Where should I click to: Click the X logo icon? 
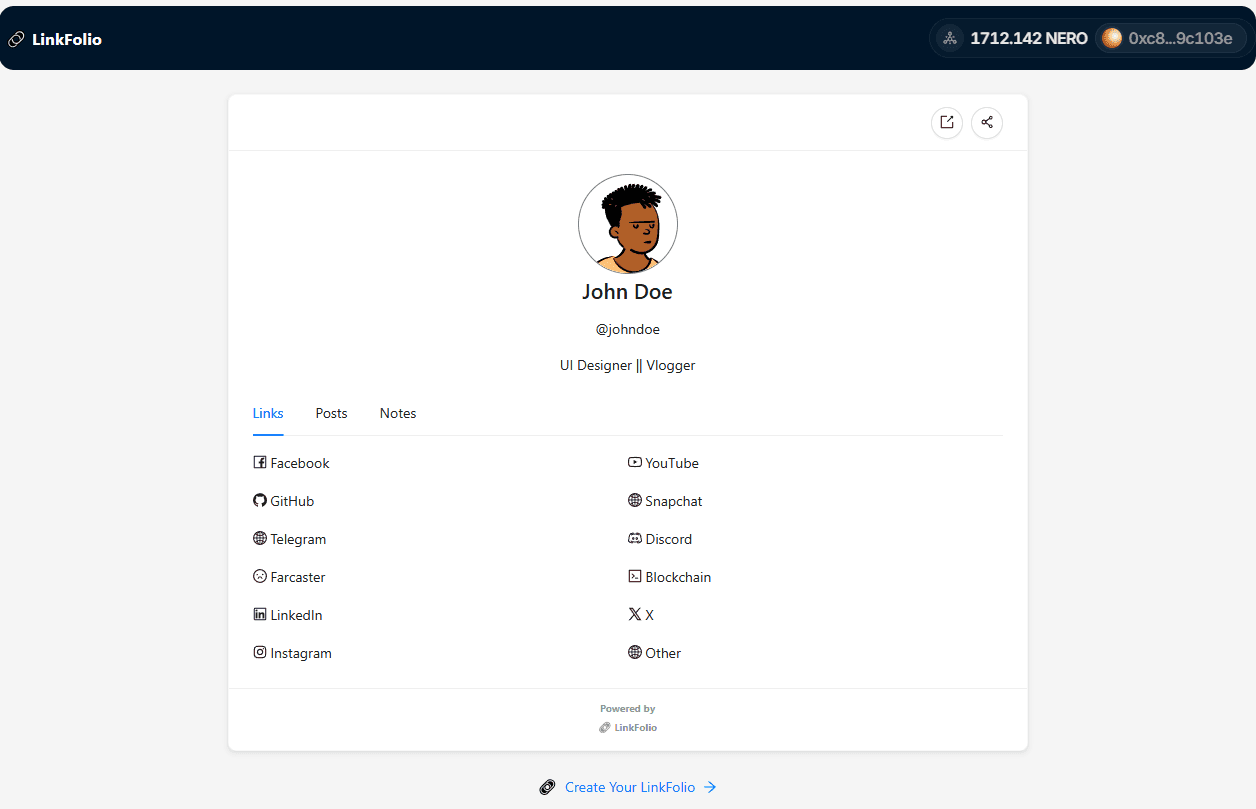tap(635, 615)
